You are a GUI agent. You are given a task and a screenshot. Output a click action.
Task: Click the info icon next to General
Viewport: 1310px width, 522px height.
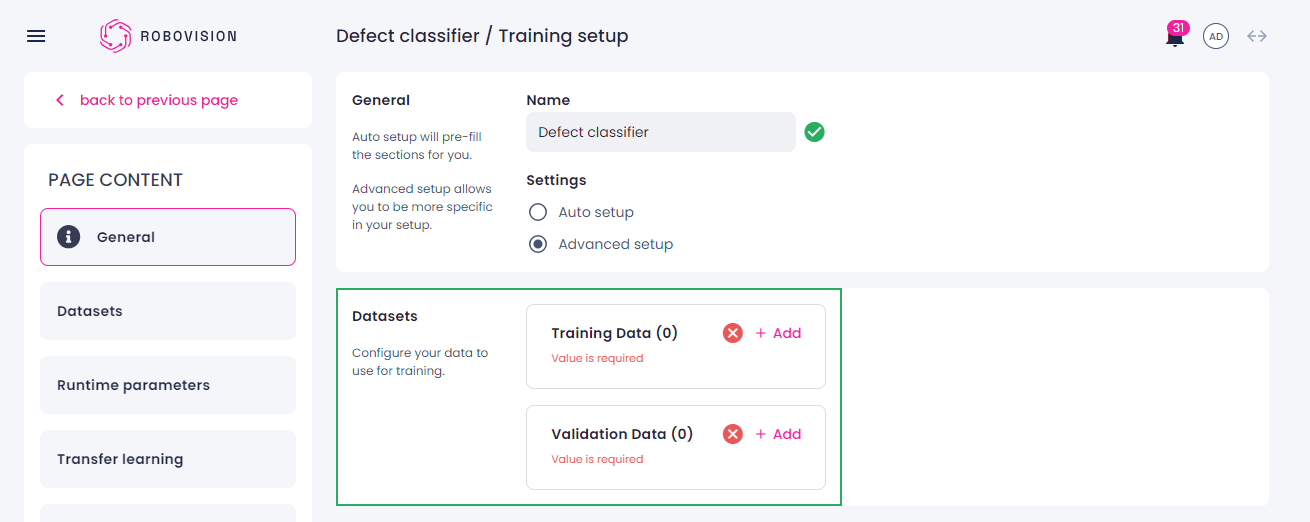click(69, 237)
